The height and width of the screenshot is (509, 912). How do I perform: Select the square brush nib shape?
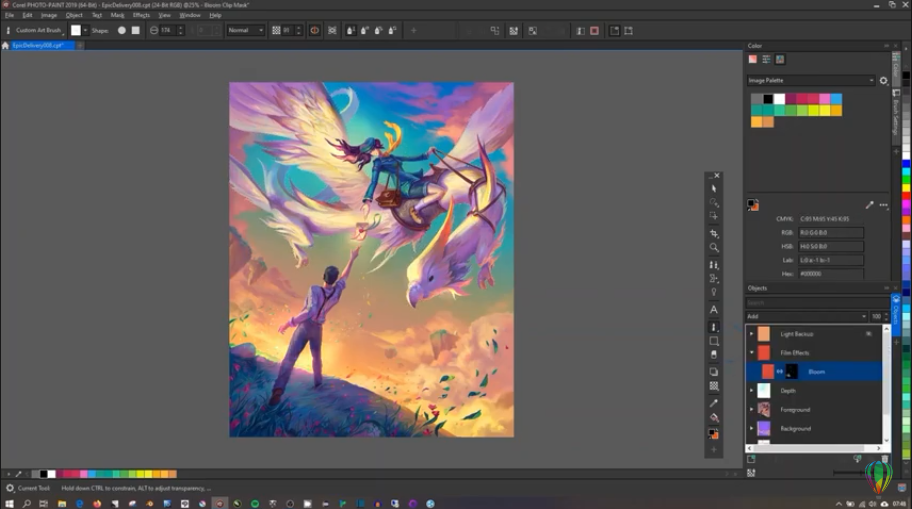click(x=135, y=30)
